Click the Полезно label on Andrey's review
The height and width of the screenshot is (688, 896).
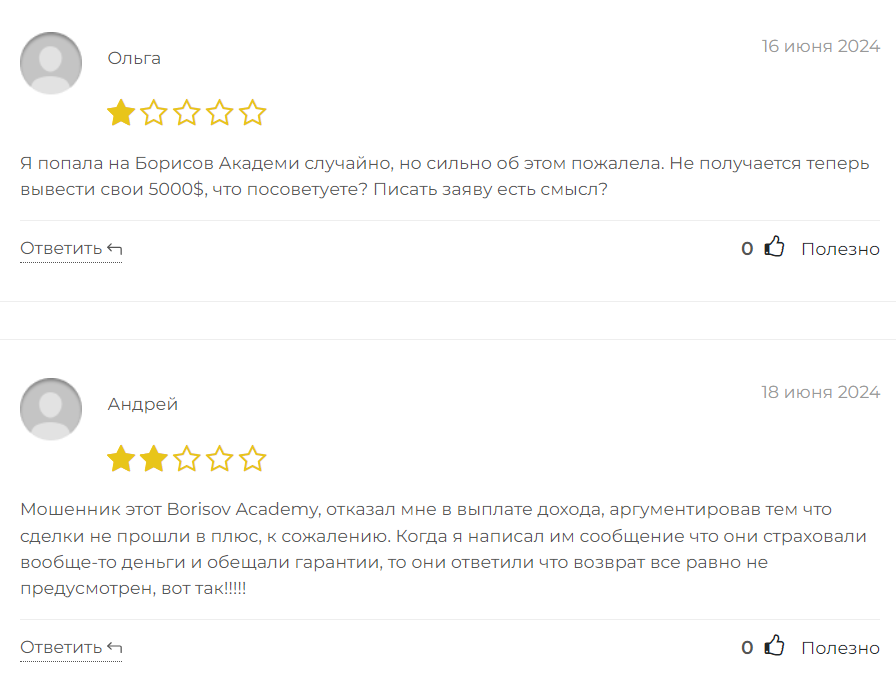(841, 647)
